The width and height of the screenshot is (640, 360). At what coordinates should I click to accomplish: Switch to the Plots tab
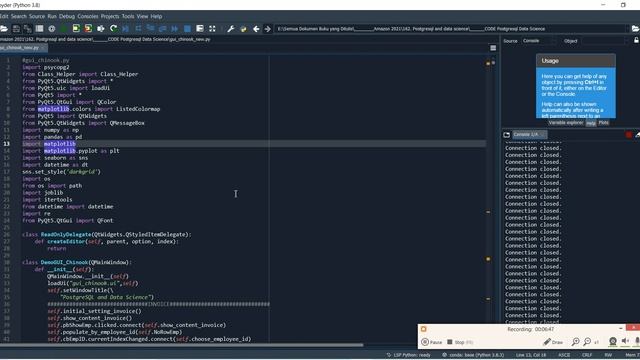click(x=603, y=123)
